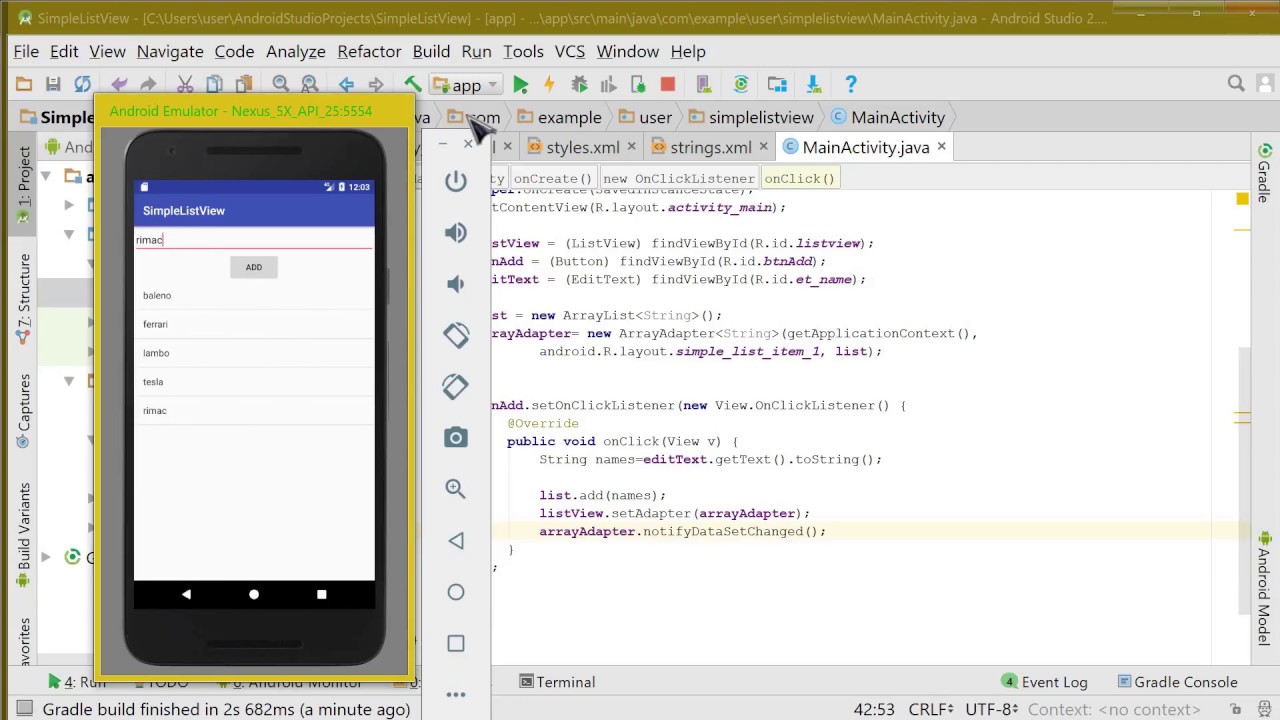This screenshot has height=720, width=1280.
Task: Navigate back with the blue left arrow
Action: tap(346, 85)
